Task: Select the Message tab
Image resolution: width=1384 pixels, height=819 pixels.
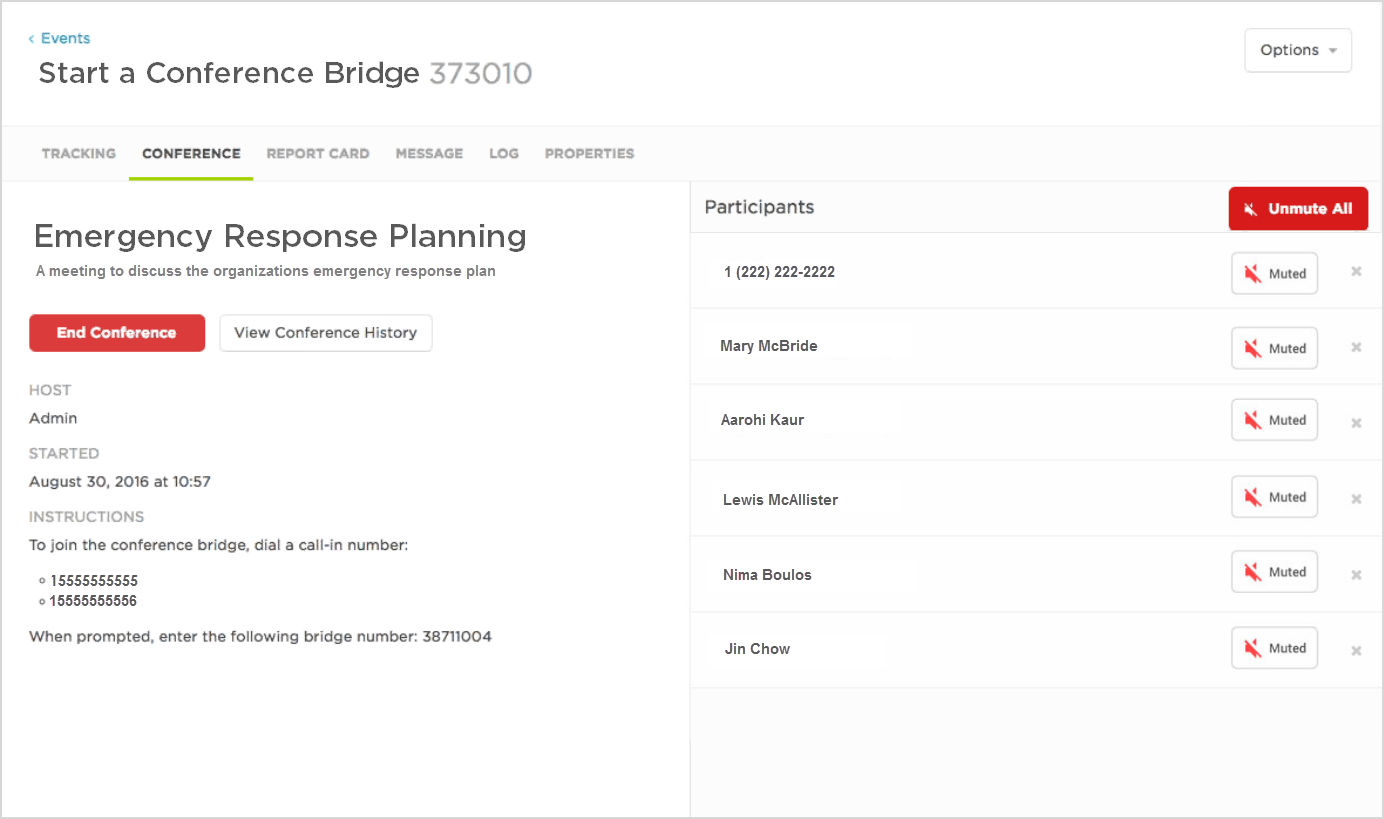Action: 429,154
